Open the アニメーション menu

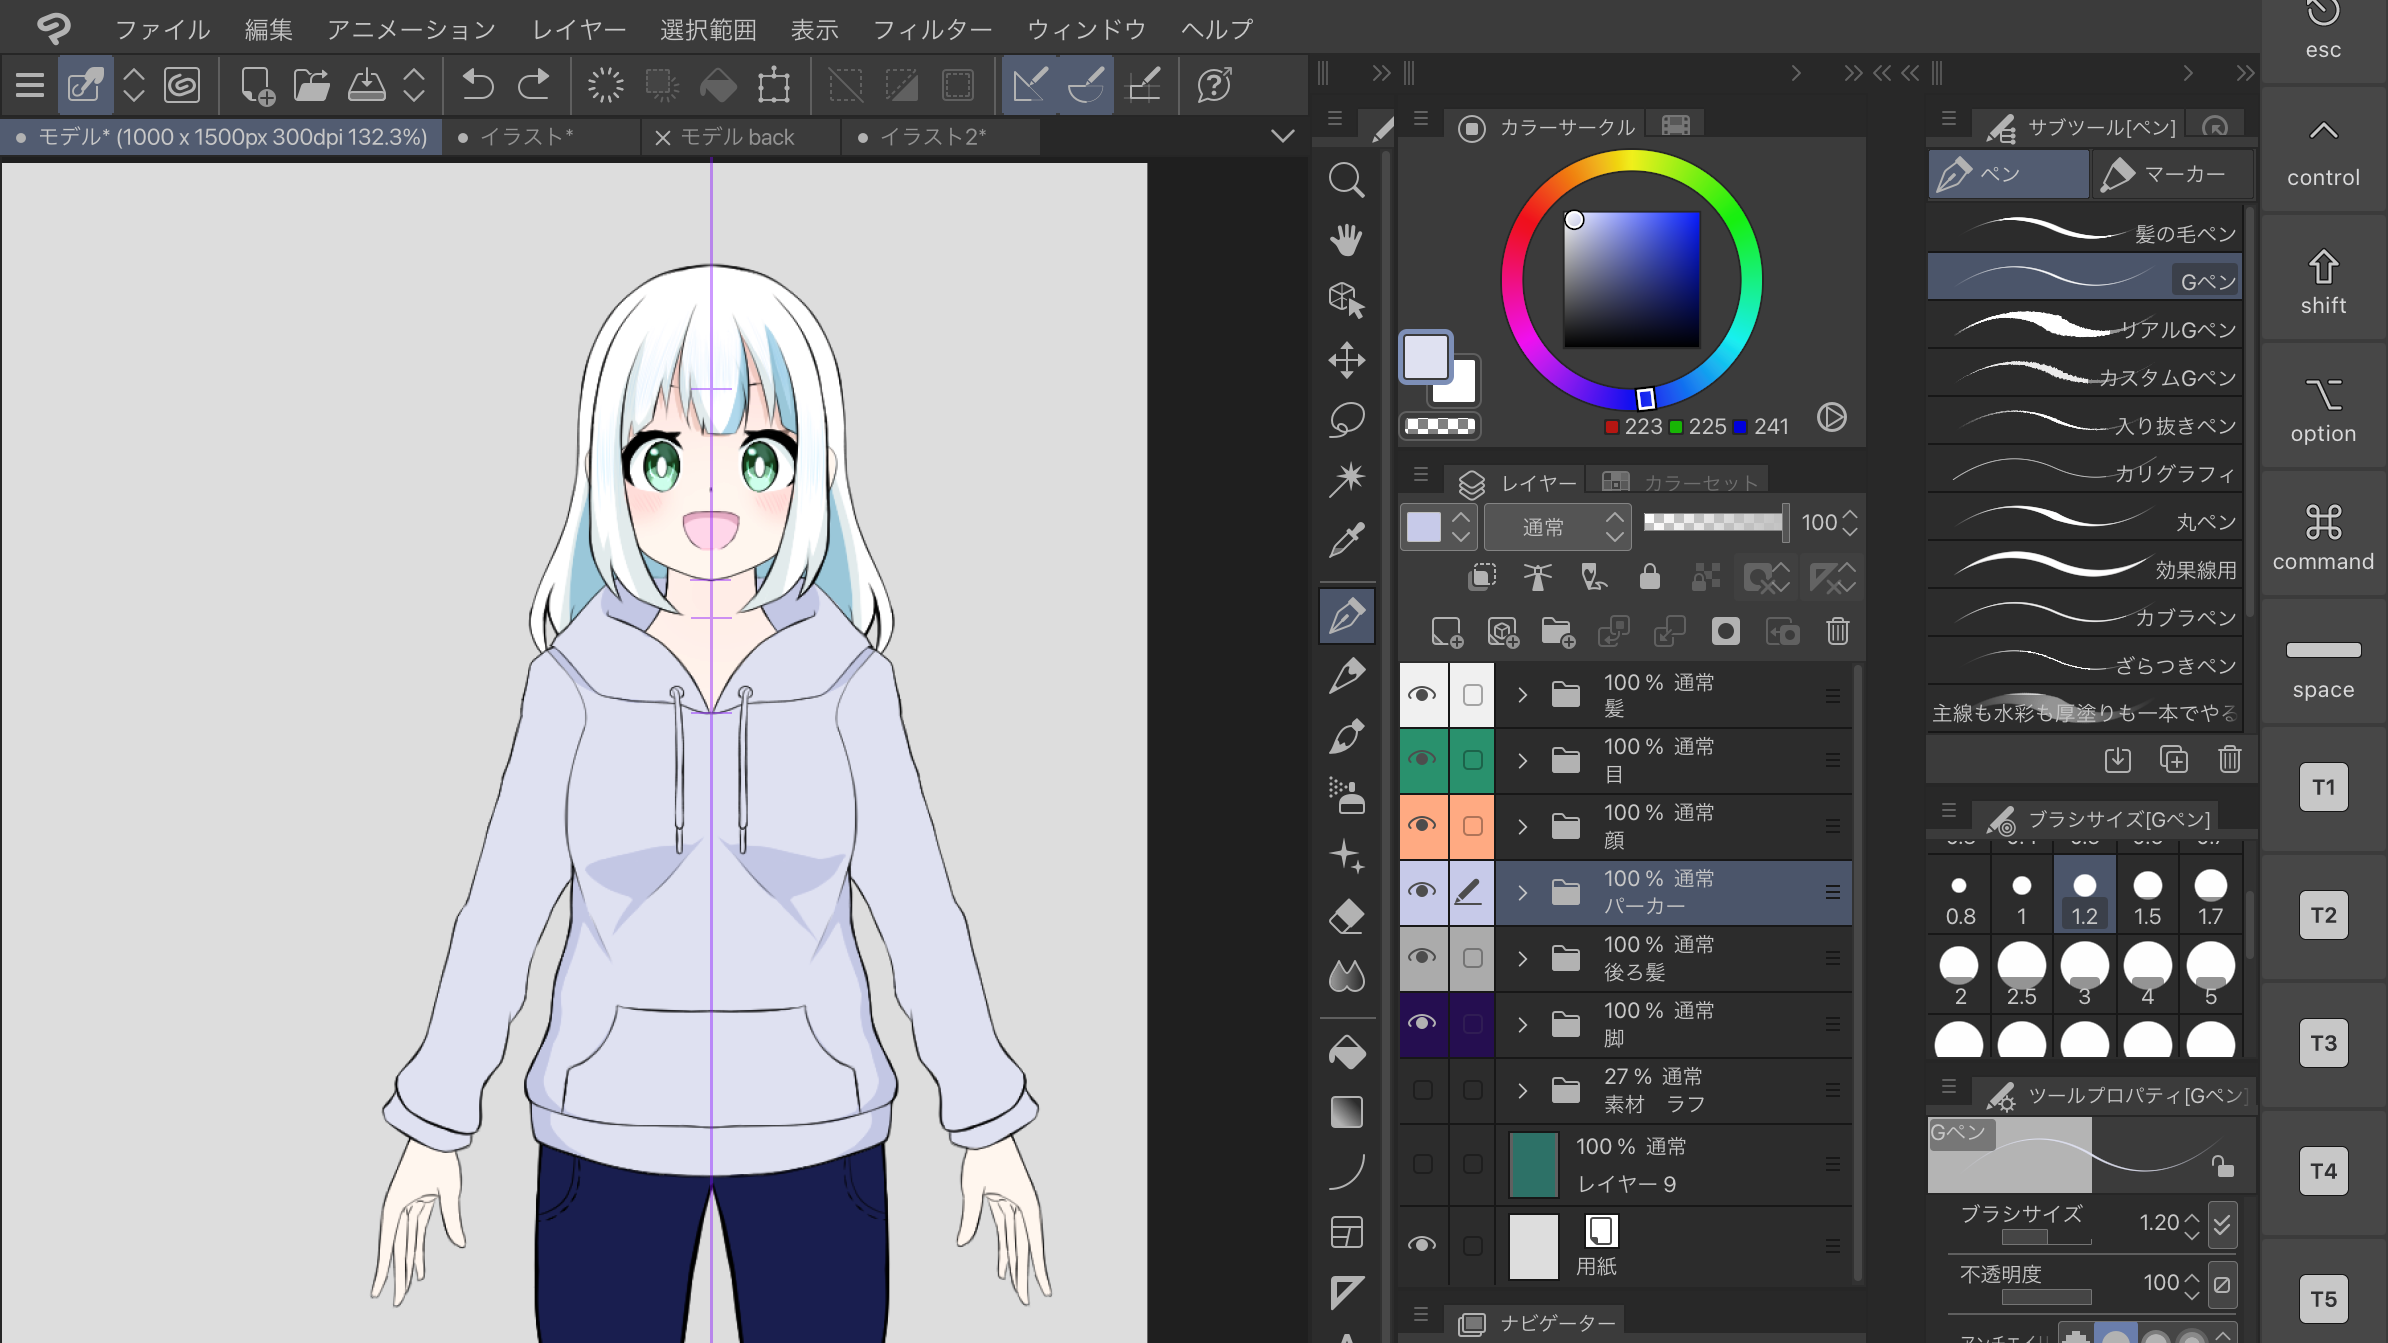click(x=411, y=29)
